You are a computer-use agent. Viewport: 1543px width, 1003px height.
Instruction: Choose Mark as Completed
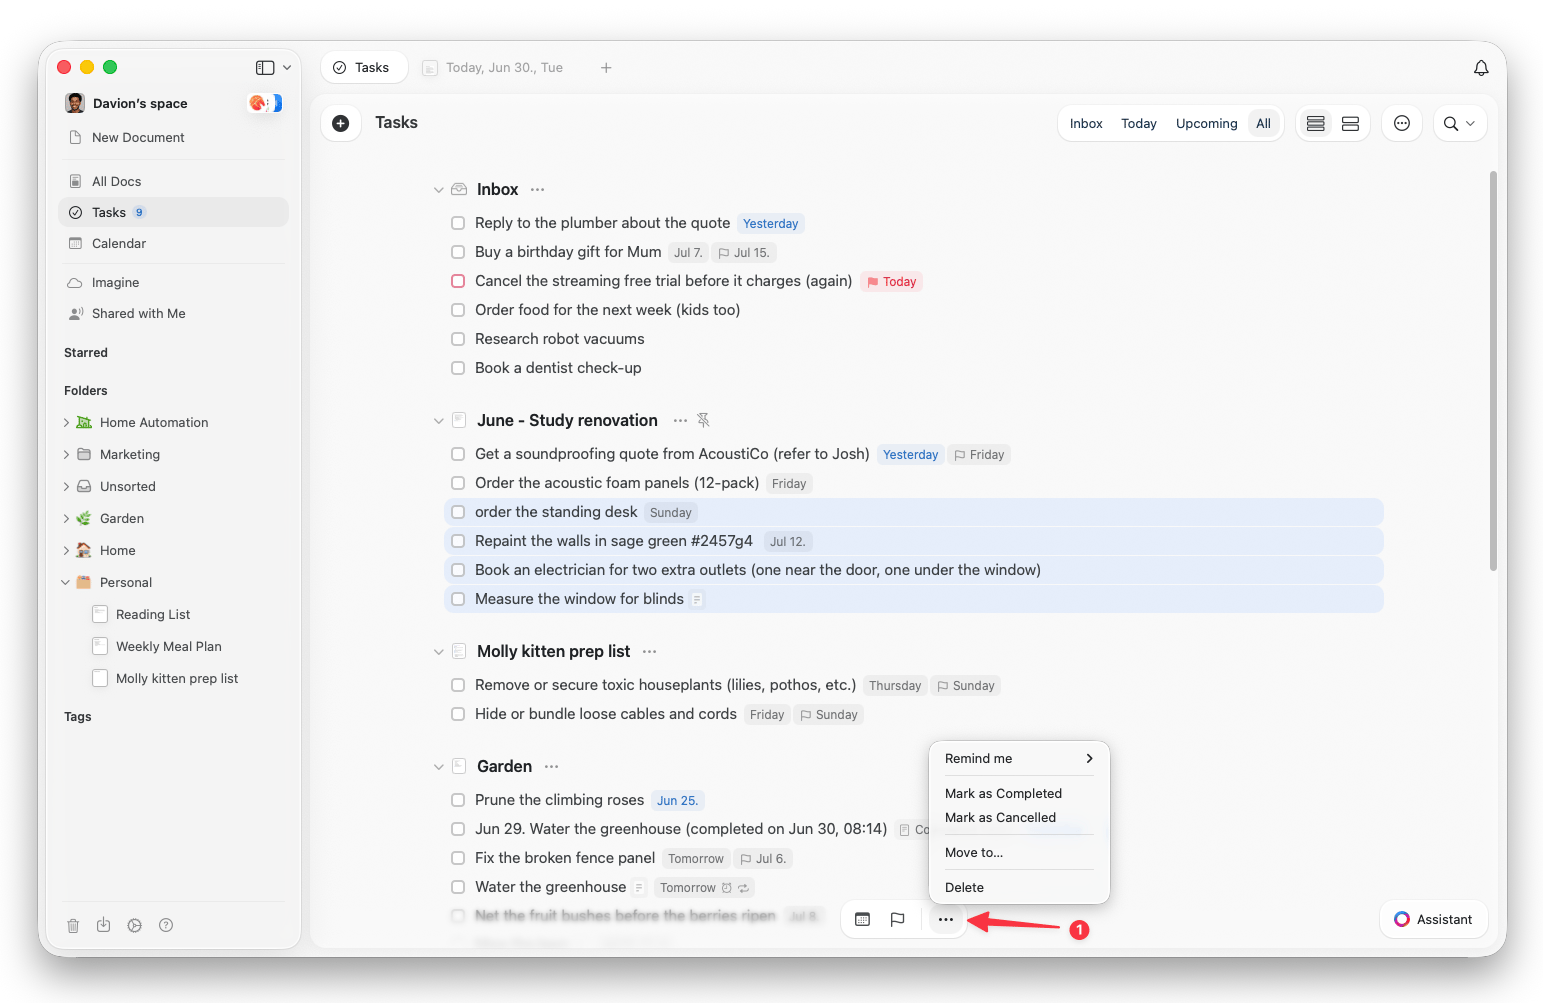pyautogui.click(x=1003, y=794)
